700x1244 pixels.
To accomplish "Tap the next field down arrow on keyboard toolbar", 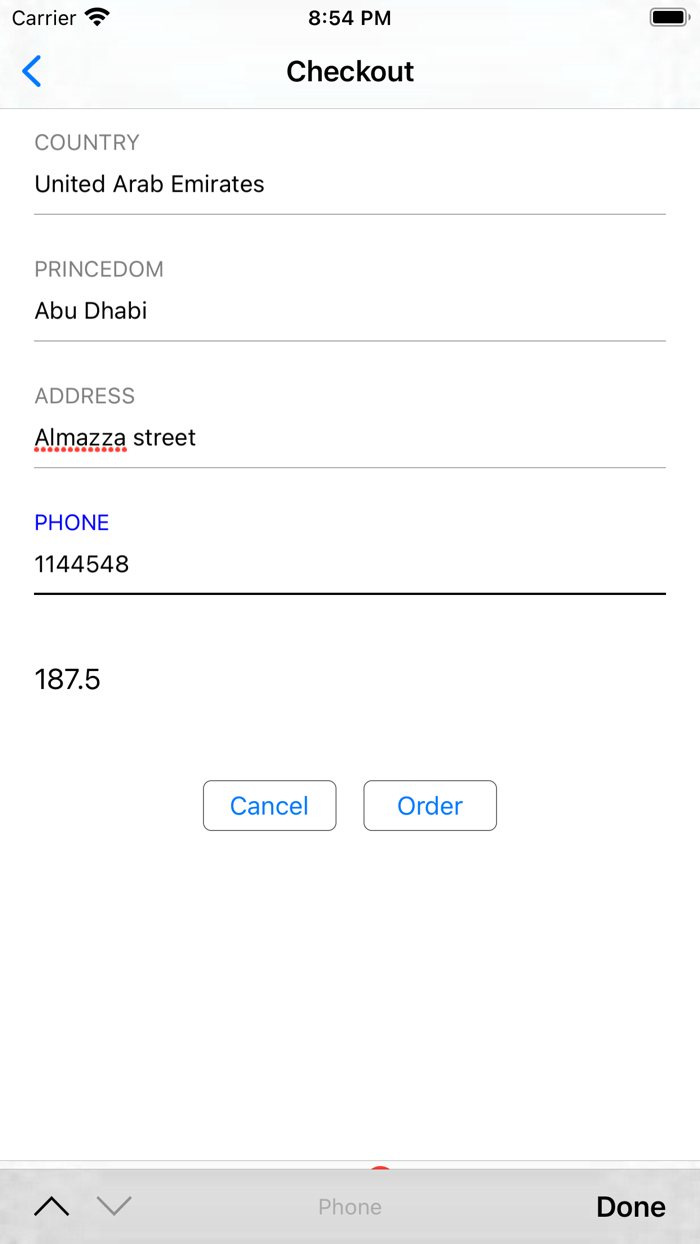I will [x=114, y=1206].
